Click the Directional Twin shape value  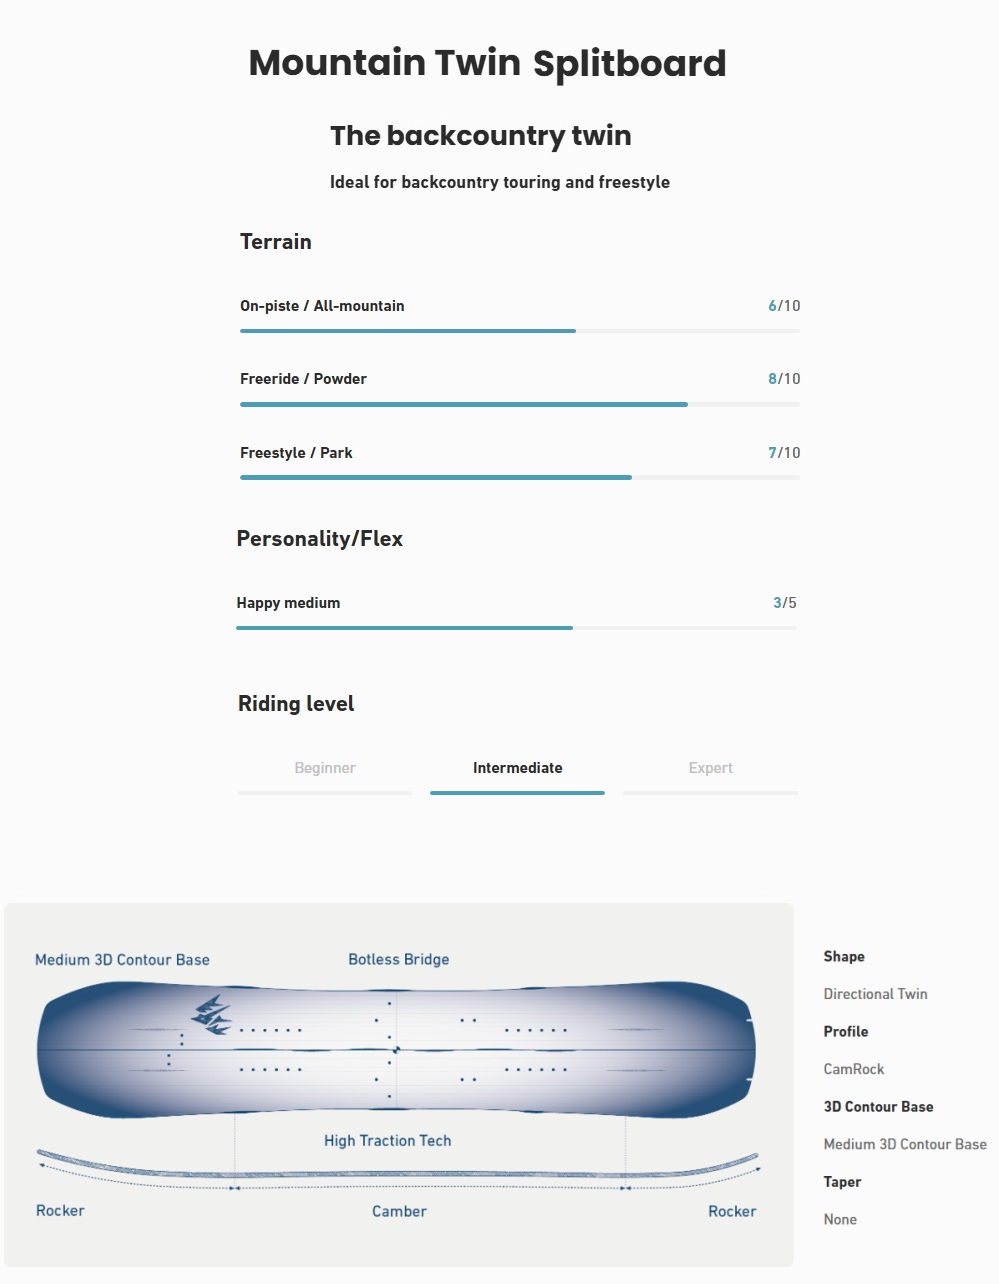click(875, 993)
